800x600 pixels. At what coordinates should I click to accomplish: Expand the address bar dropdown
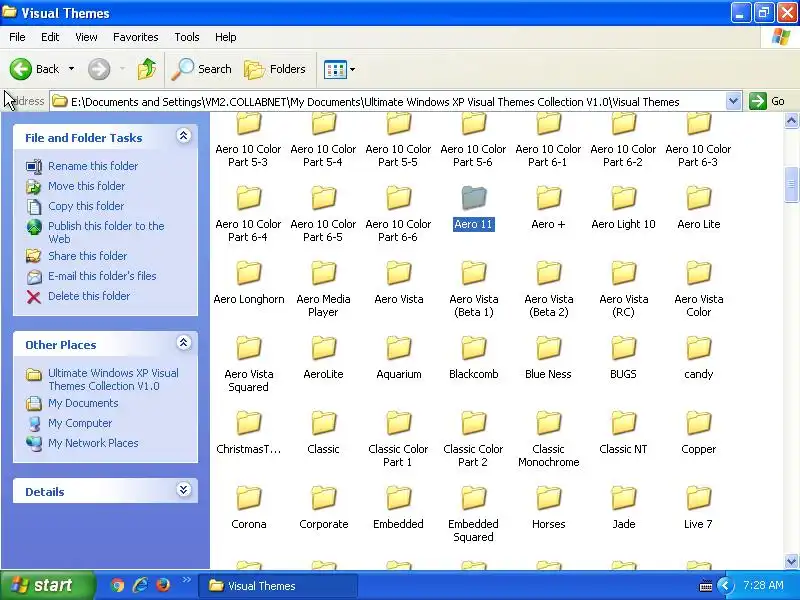(733, 101)
